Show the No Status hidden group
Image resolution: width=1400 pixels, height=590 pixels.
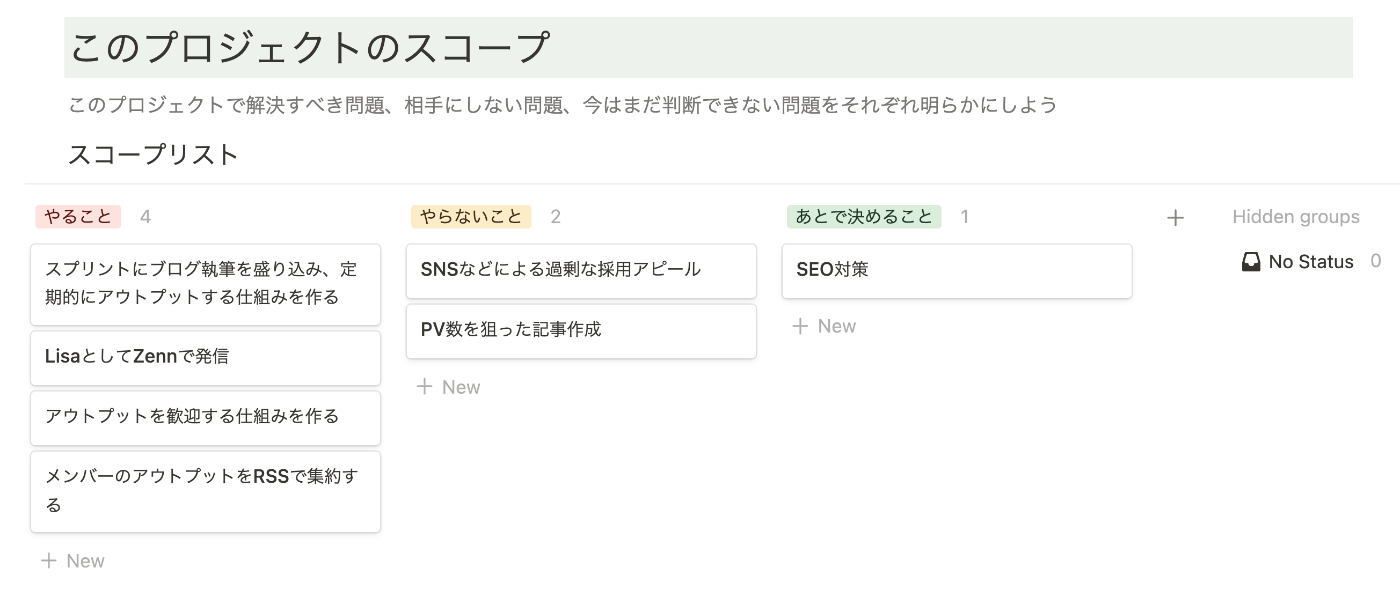coord(1311,262)
